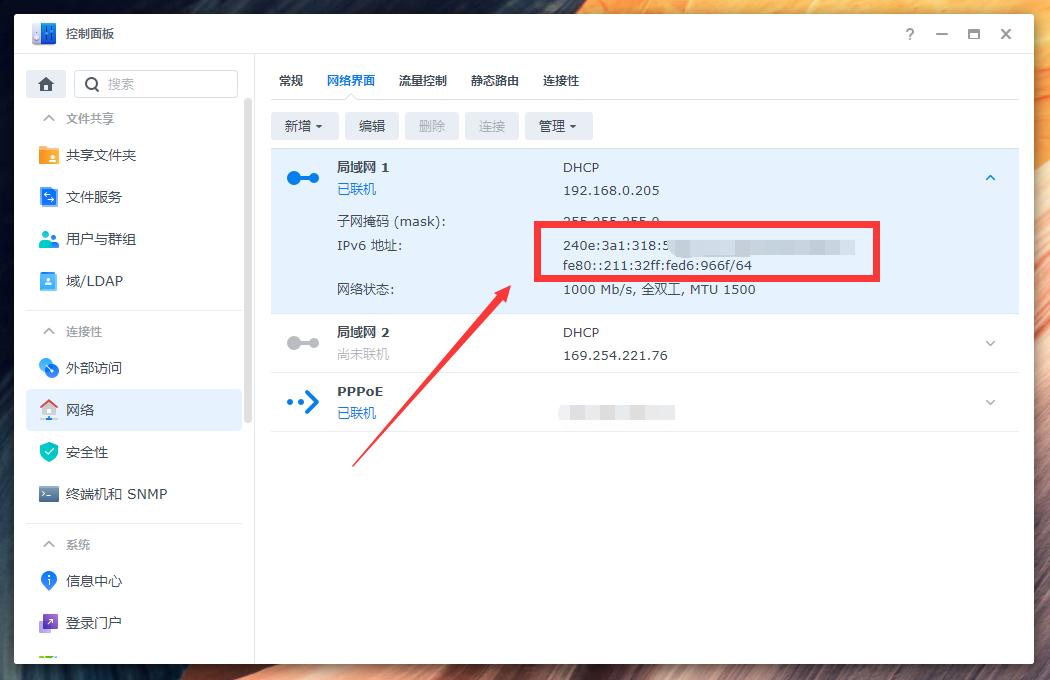Switch to the 流量控制 tab
The width and height of the screenshot is (1050, 680).
click(x=422, y=81)
